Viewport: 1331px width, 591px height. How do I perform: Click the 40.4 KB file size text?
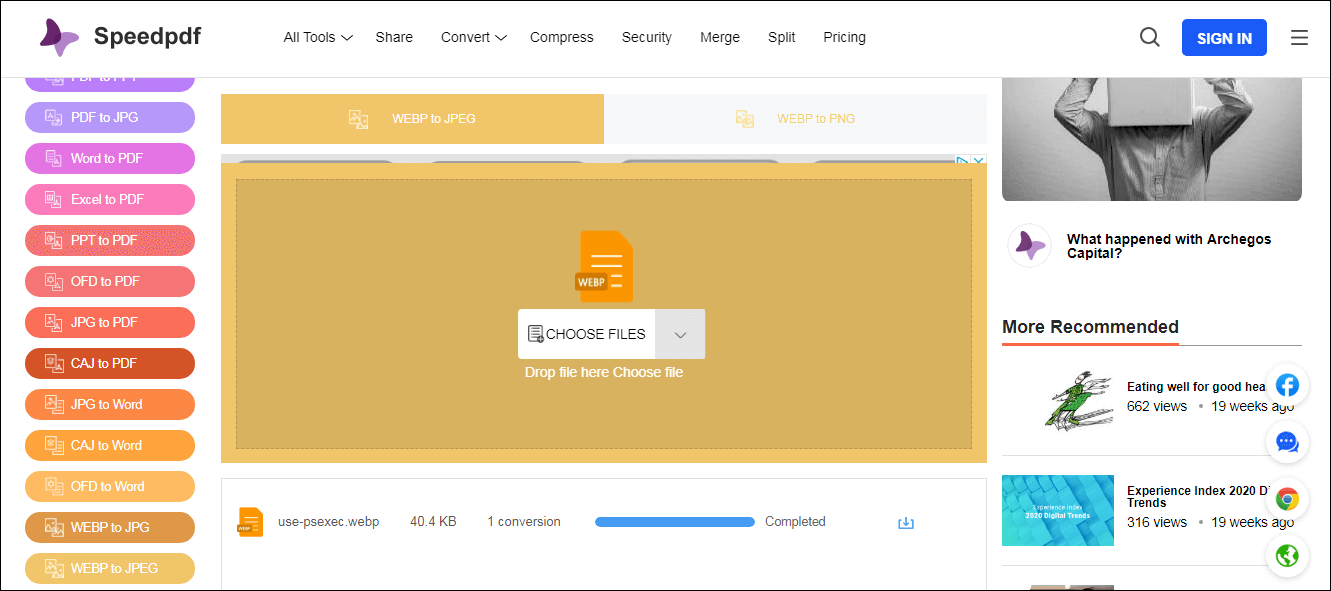[433, 522]
